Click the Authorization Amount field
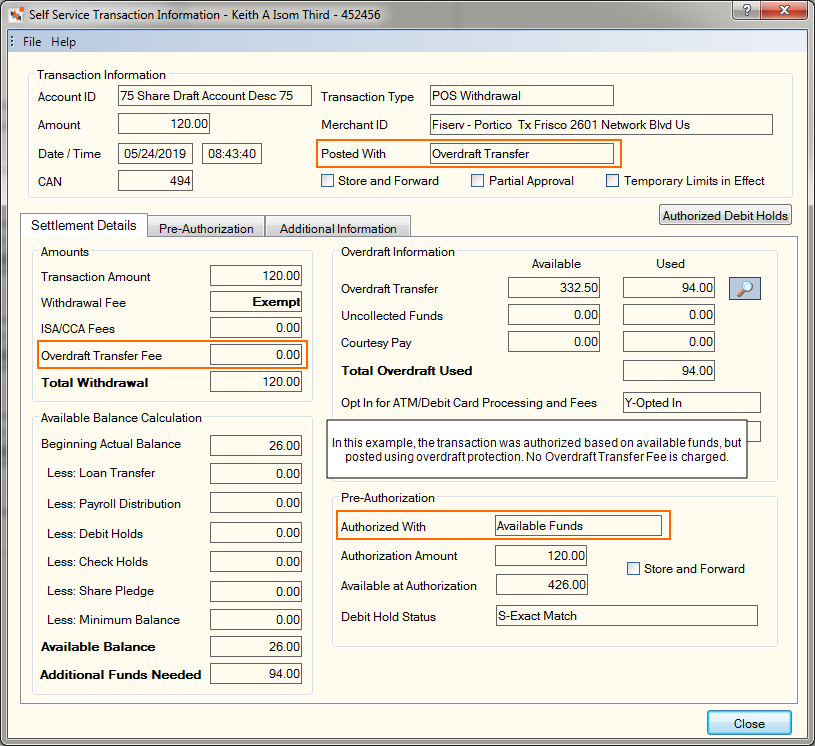Viewport: 815px width, 746px height. pos(541,556)
